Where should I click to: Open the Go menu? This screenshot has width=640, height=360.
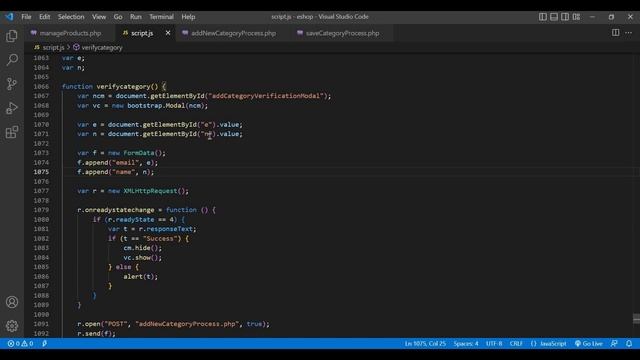click(x=118, y=17)
